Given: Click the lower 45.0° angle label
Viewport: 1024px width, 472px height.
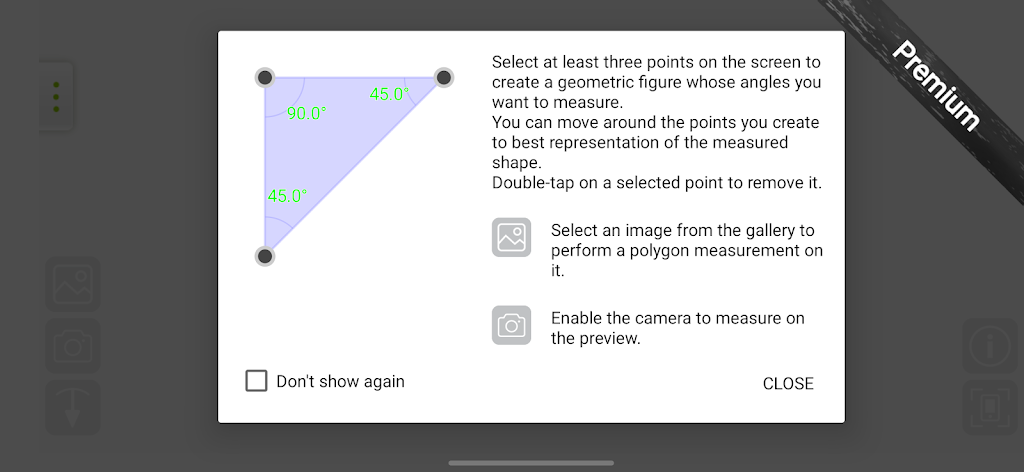Looking at the screenshot, I should (287, 196).
